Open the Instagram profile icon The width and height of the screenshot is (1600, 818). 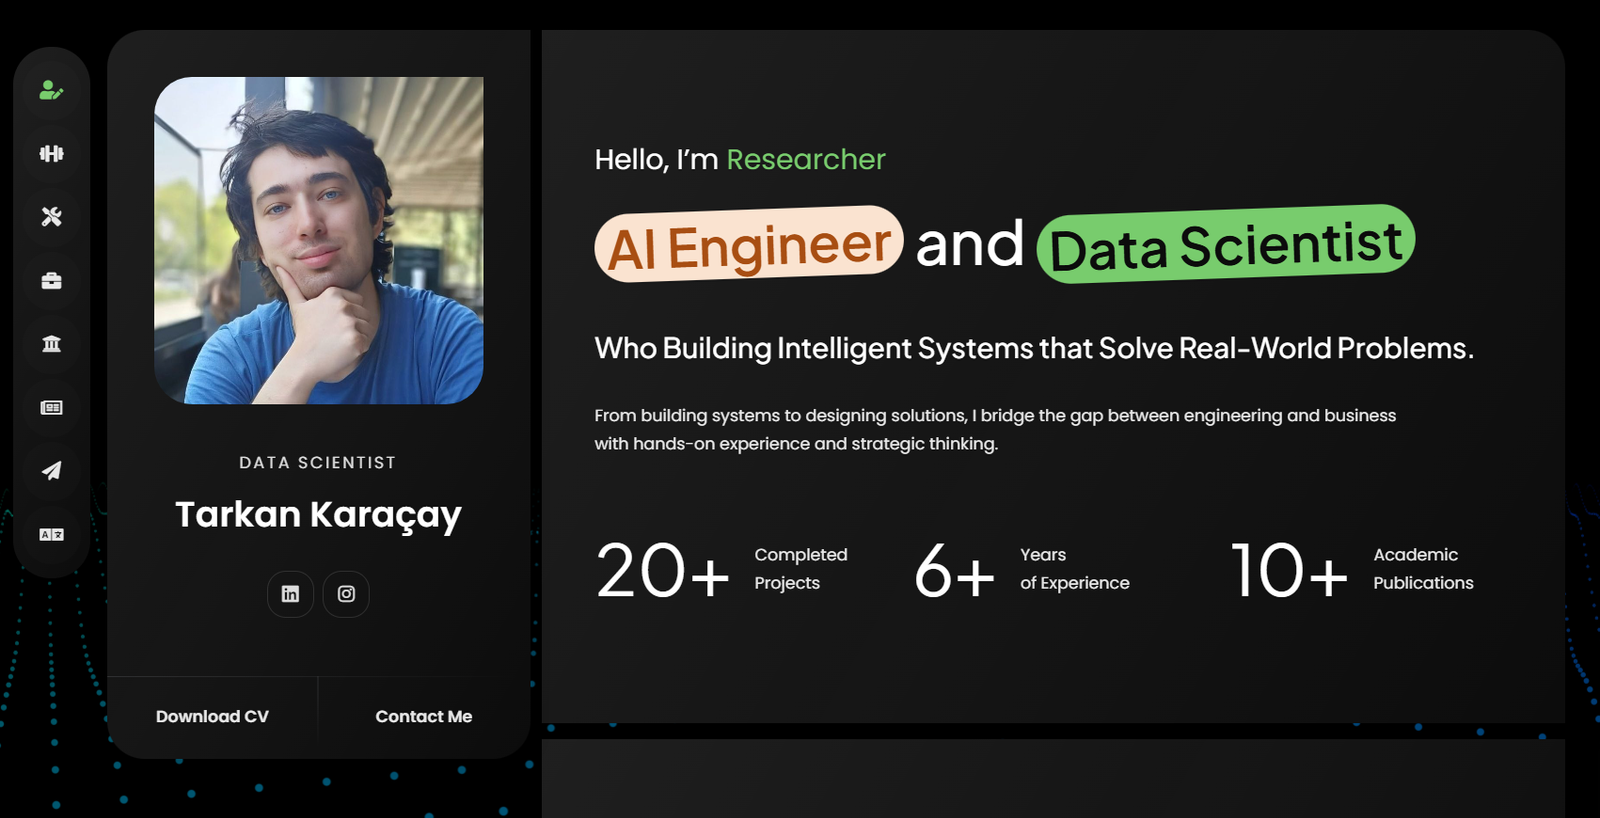[346, 594]
